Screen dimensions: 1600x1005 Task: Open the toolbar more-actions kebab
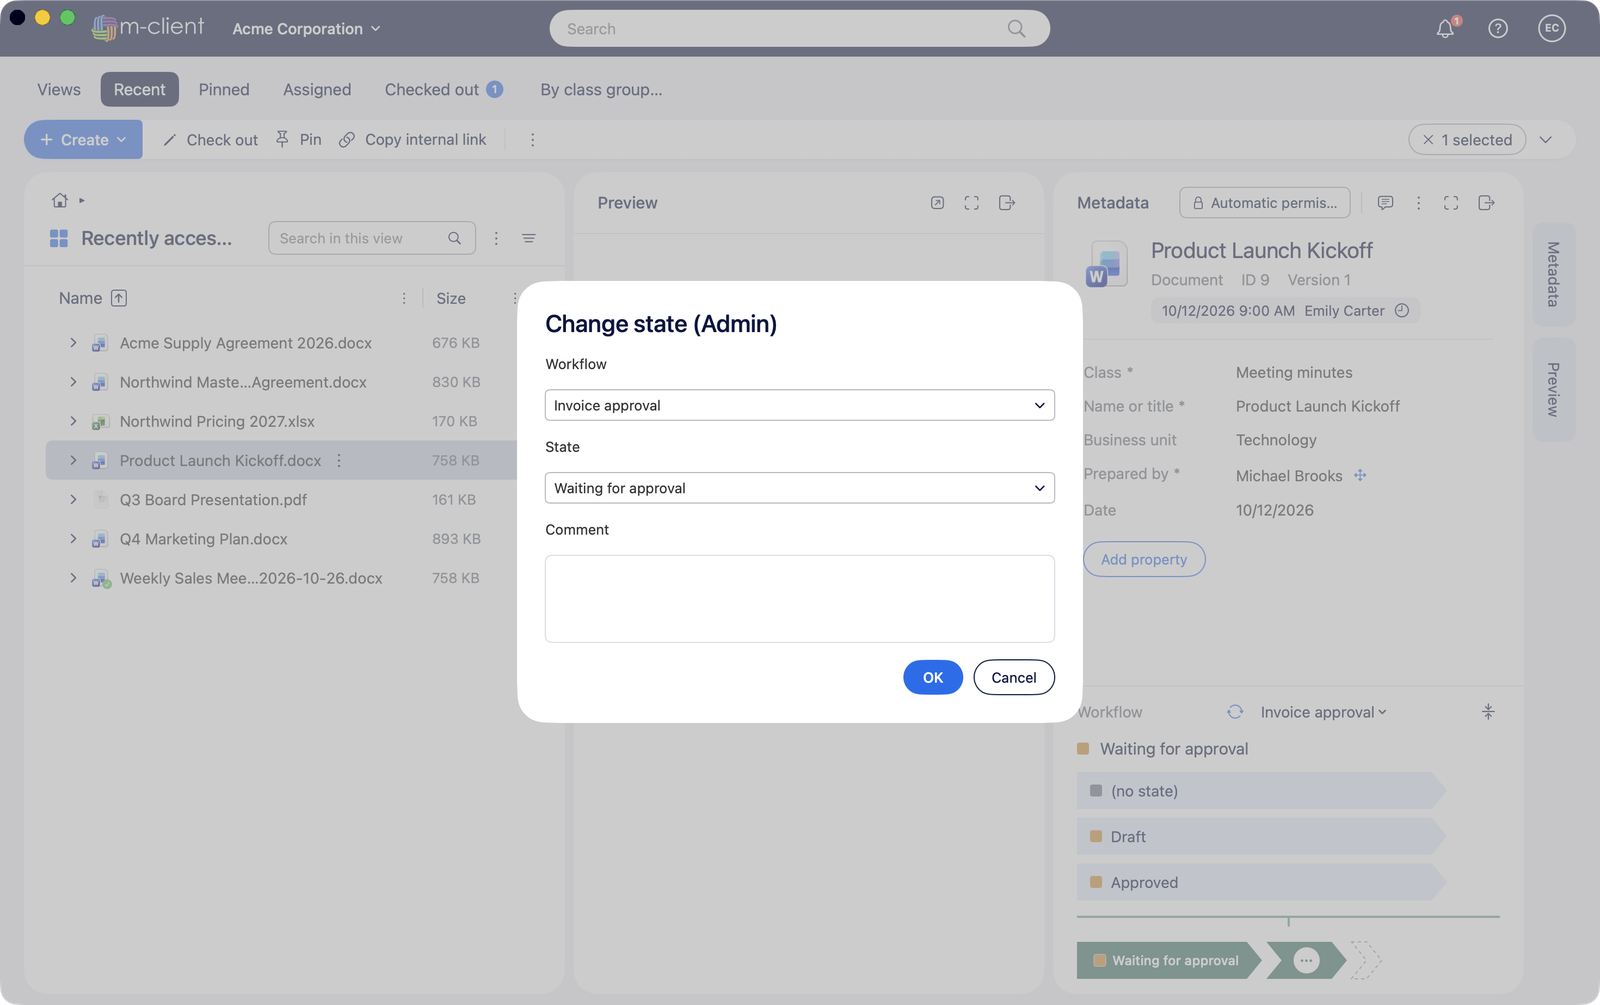click(x=532, y=140)
